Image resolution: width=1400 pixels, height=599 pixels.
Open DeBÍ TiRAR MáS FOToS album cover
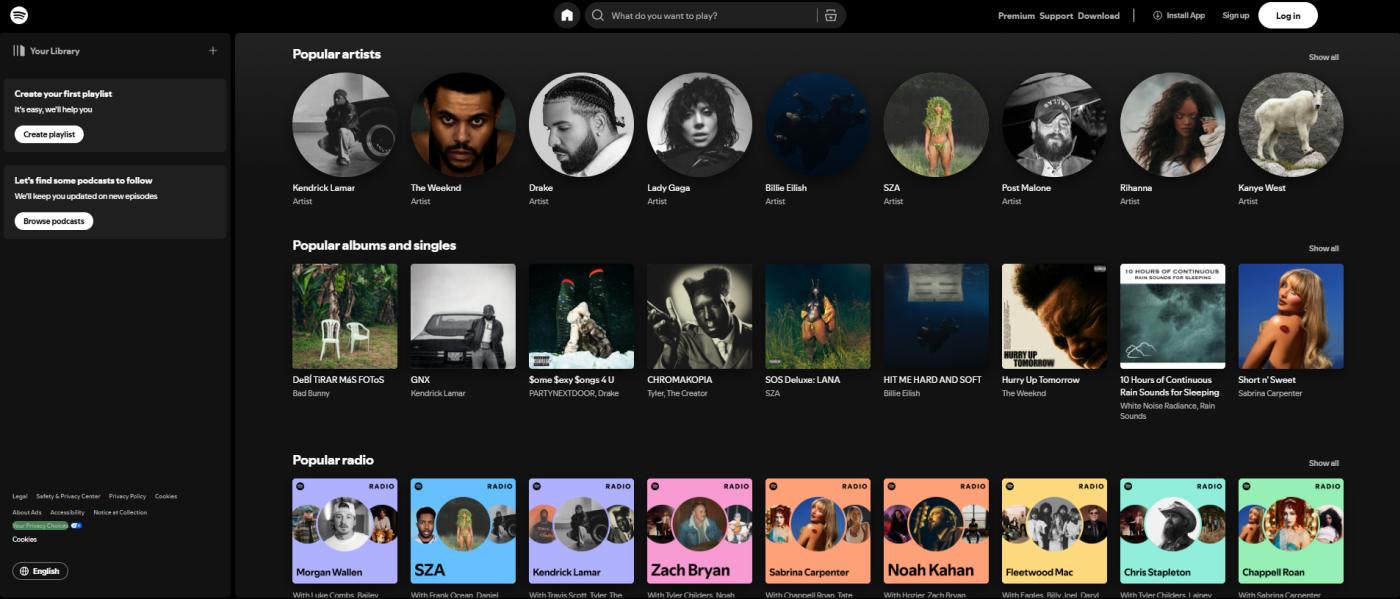pyautogui.click(x=344, y=316)
